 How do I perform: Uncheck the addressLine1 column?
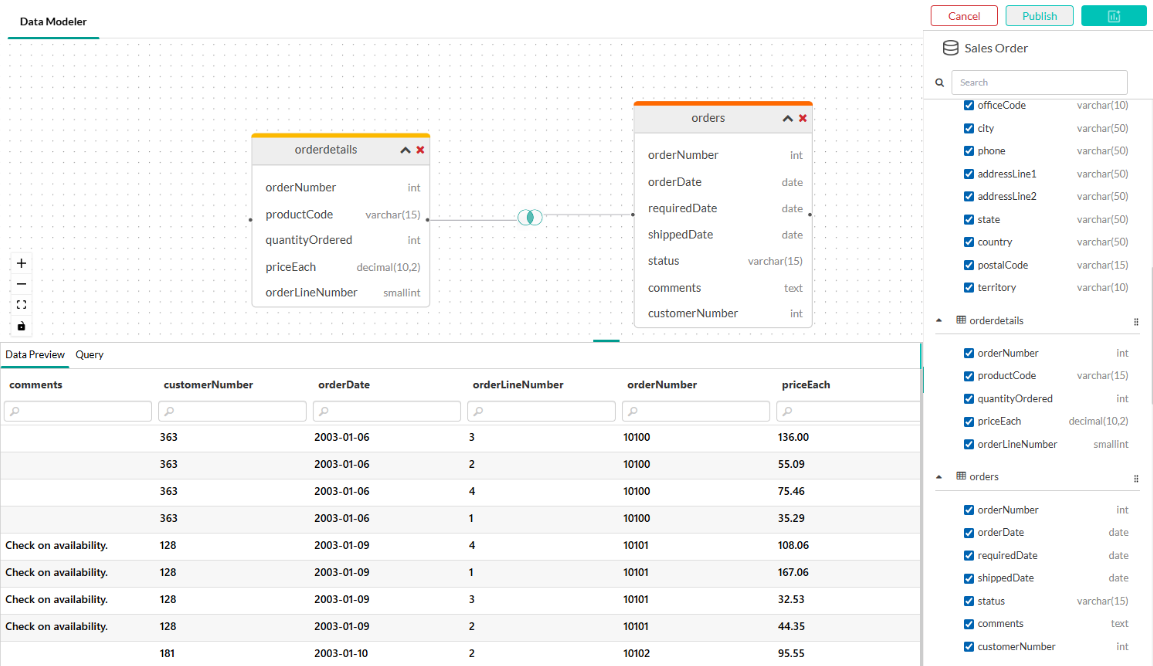coord(968,174)
